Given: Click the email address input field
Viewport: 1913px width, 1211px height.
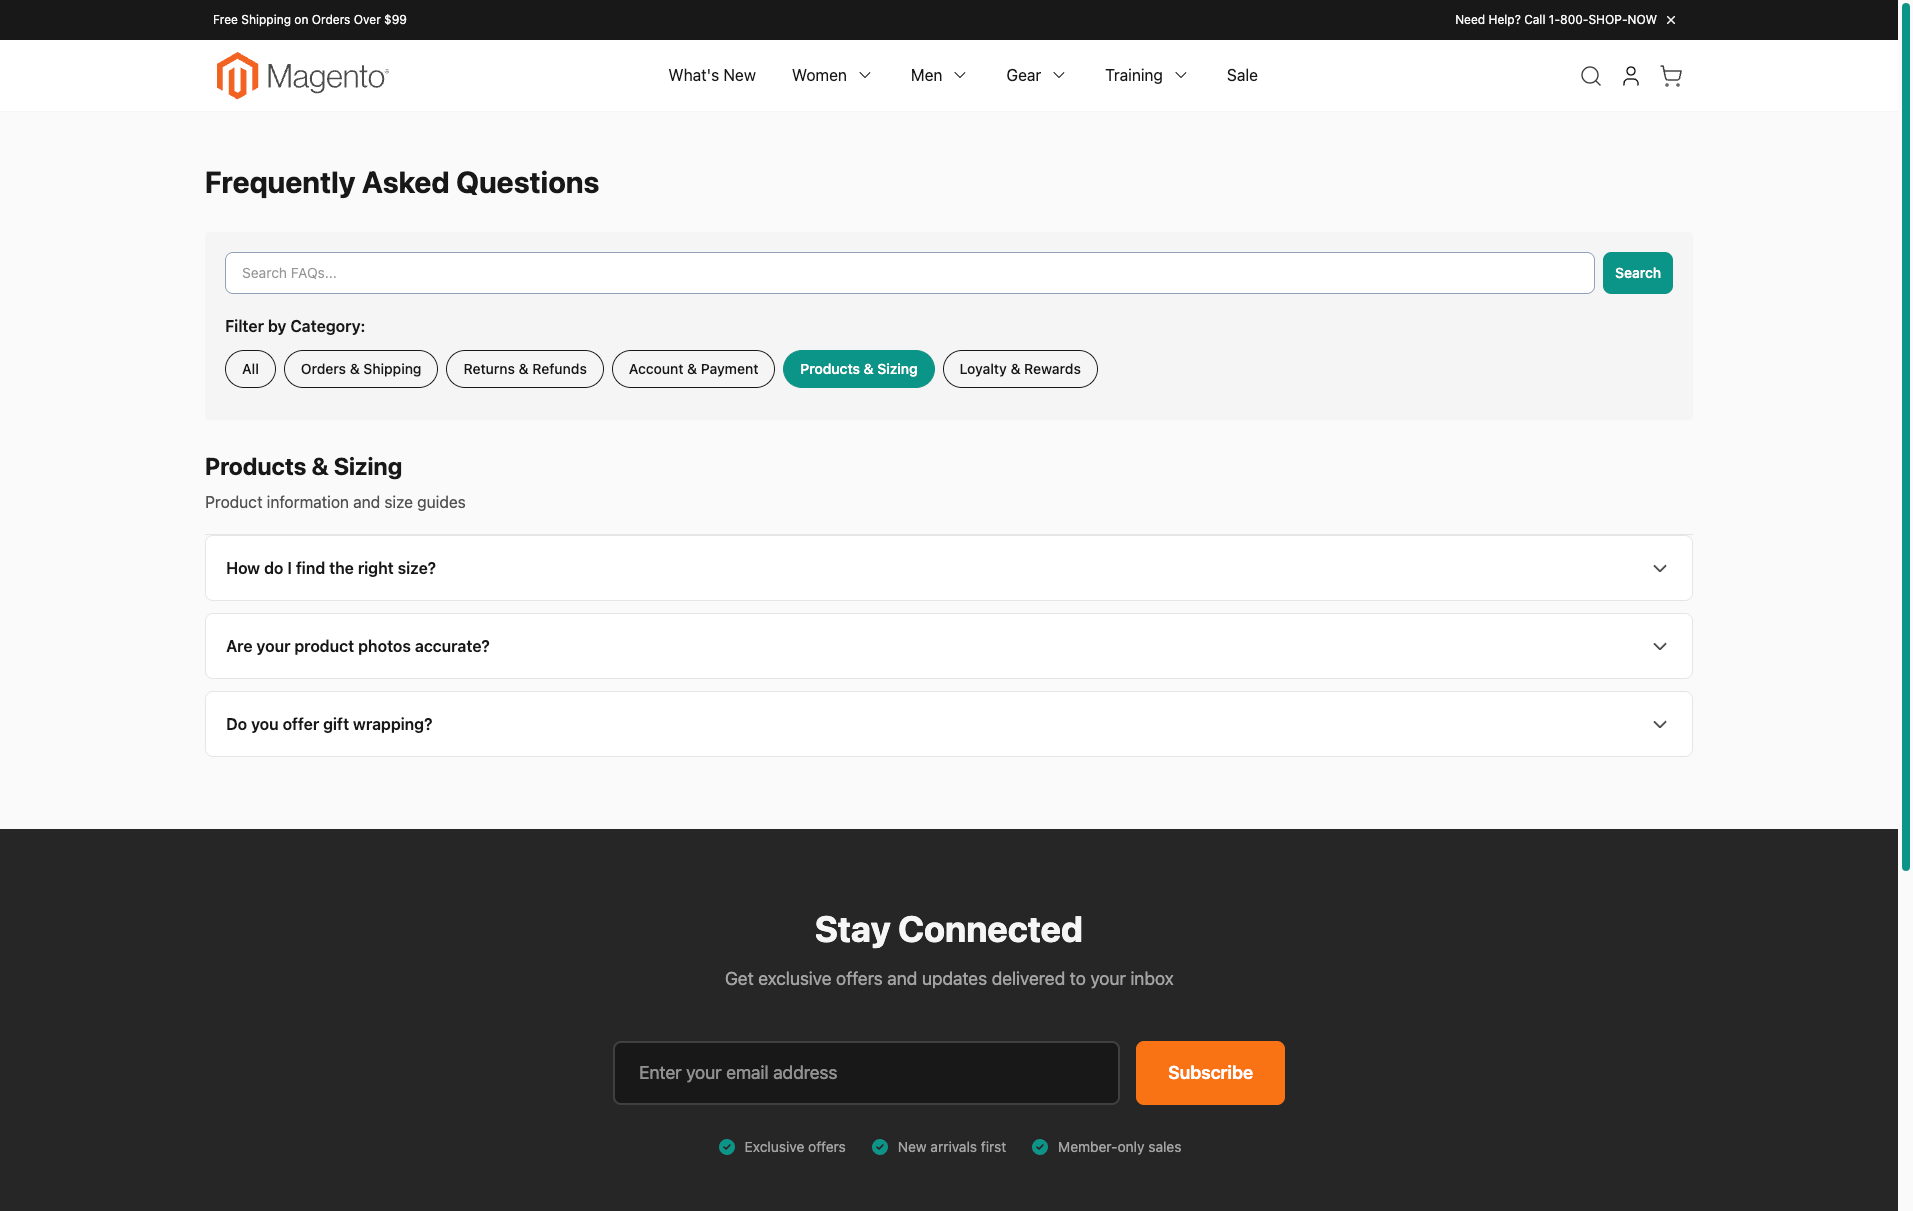Looking at the screenshot, I should (x=865, y=1072).
